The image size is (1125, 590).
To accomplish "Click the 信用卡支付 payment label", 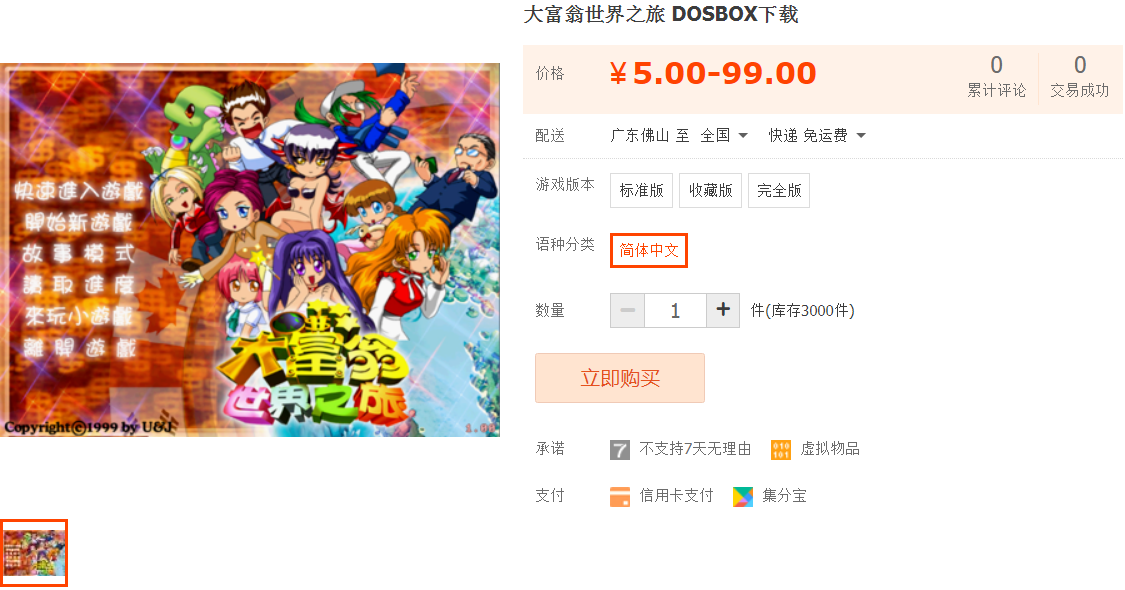I will [676, 496].
